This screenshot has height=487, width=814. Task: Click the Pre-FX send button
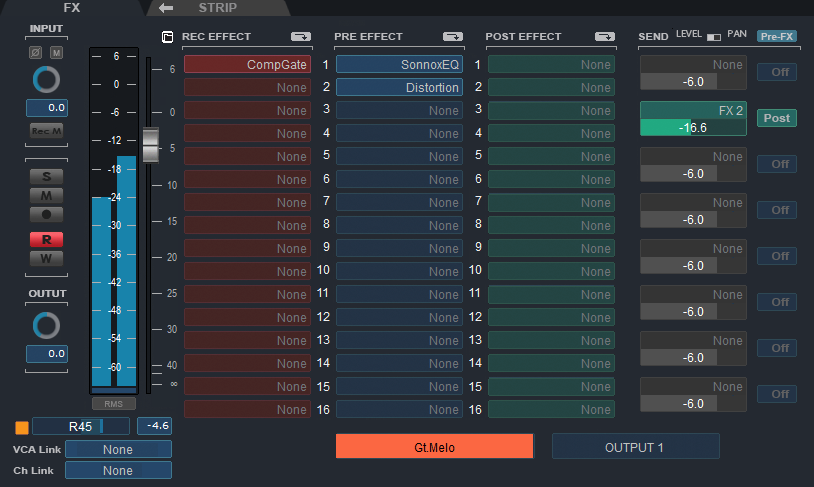coord(776,37)
